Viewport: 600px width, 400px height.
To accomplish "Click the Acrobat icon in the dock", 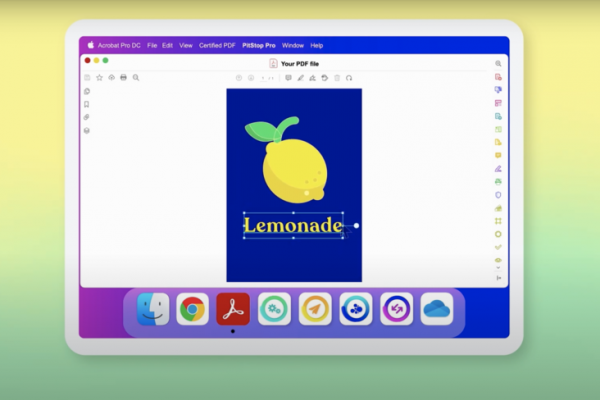I will [x=233, y=310].
